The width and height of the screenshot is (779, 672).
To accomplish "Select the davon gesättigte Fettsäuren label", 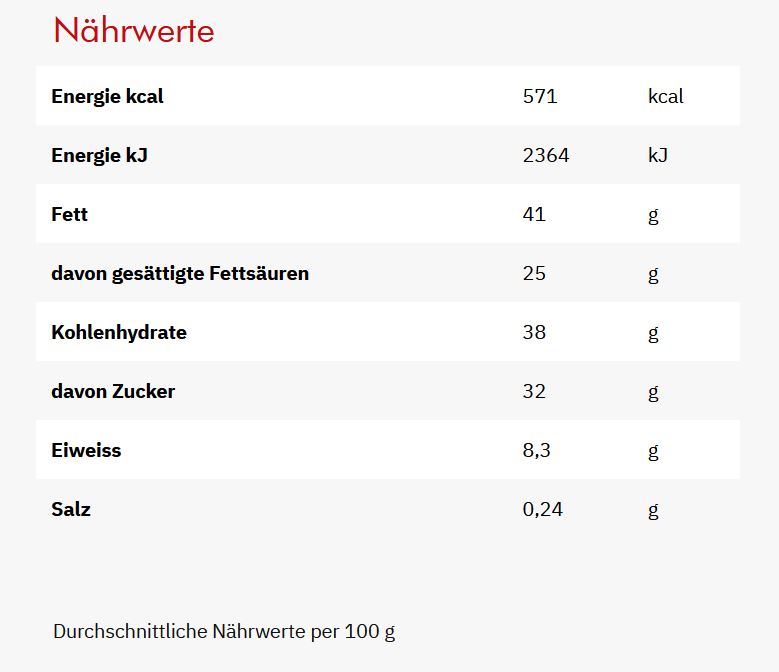I will click(180, 273).
